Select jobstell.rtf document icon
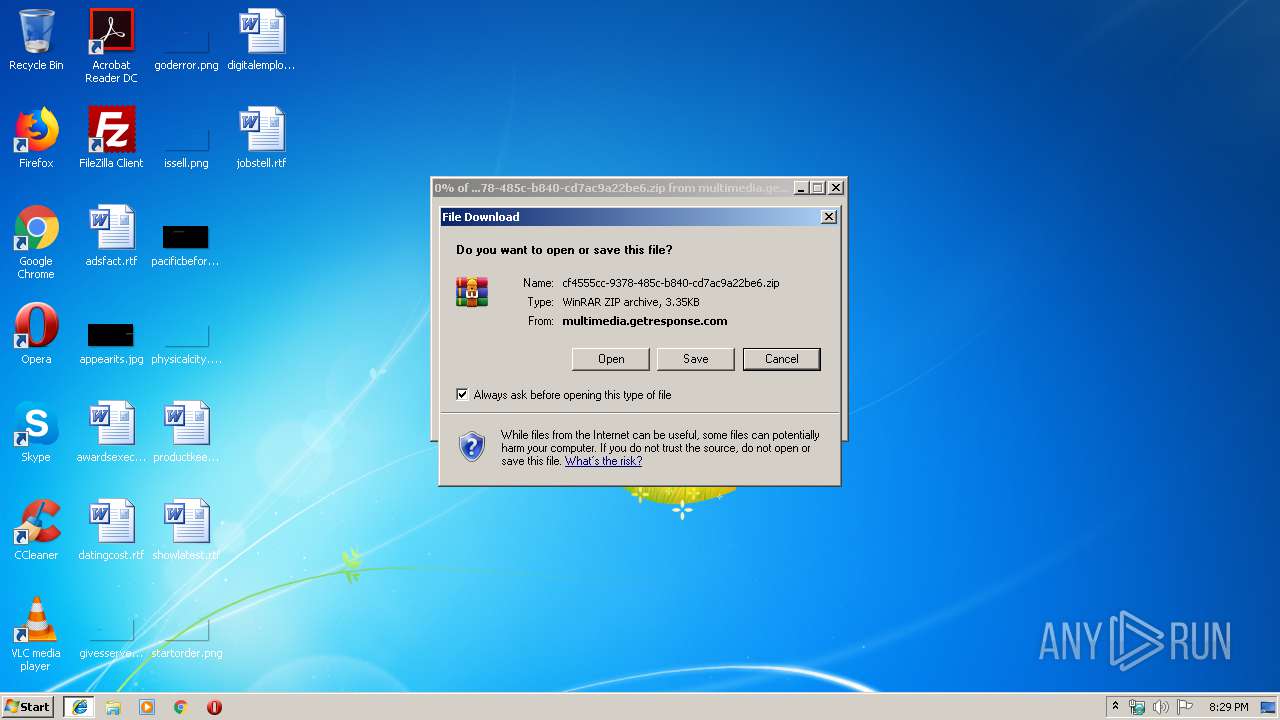This screenshot has height=720, width=1280. click(x=261, y=138)
